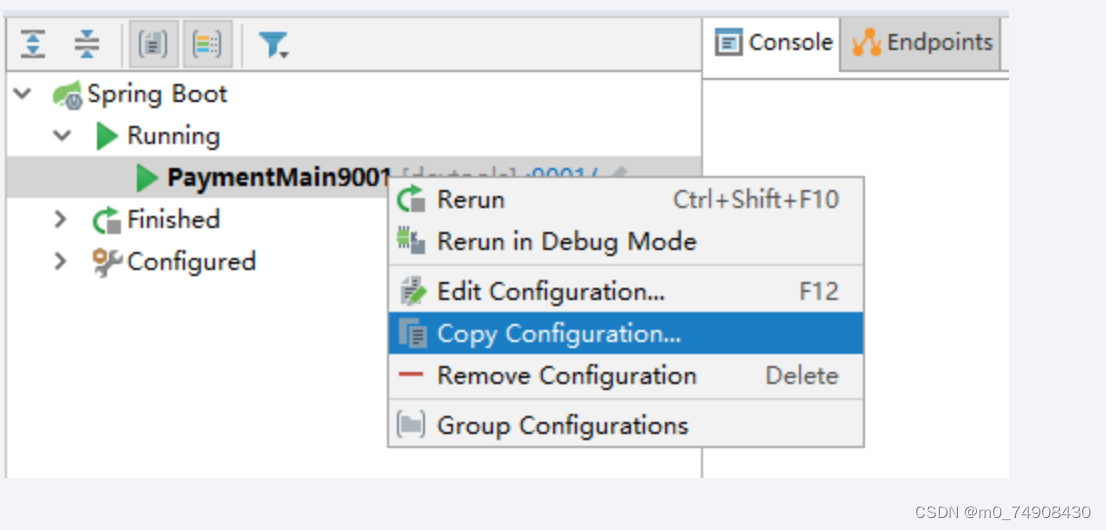Click the Rerun menu icon
This screenshot has width=1106, height=530.
[x=411, y=200]
